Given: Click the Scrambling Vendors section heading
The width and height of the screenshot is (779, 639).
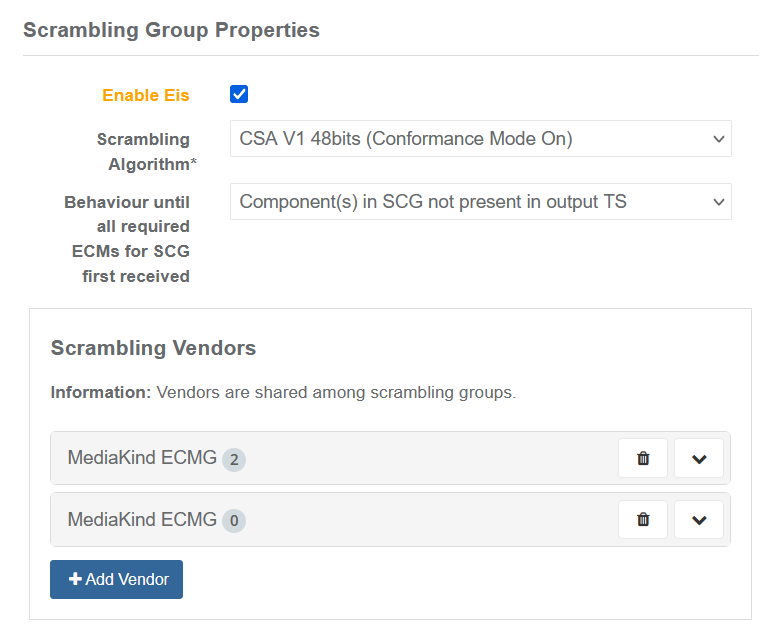Looking at the screenshot, I should tap(153, 349).
